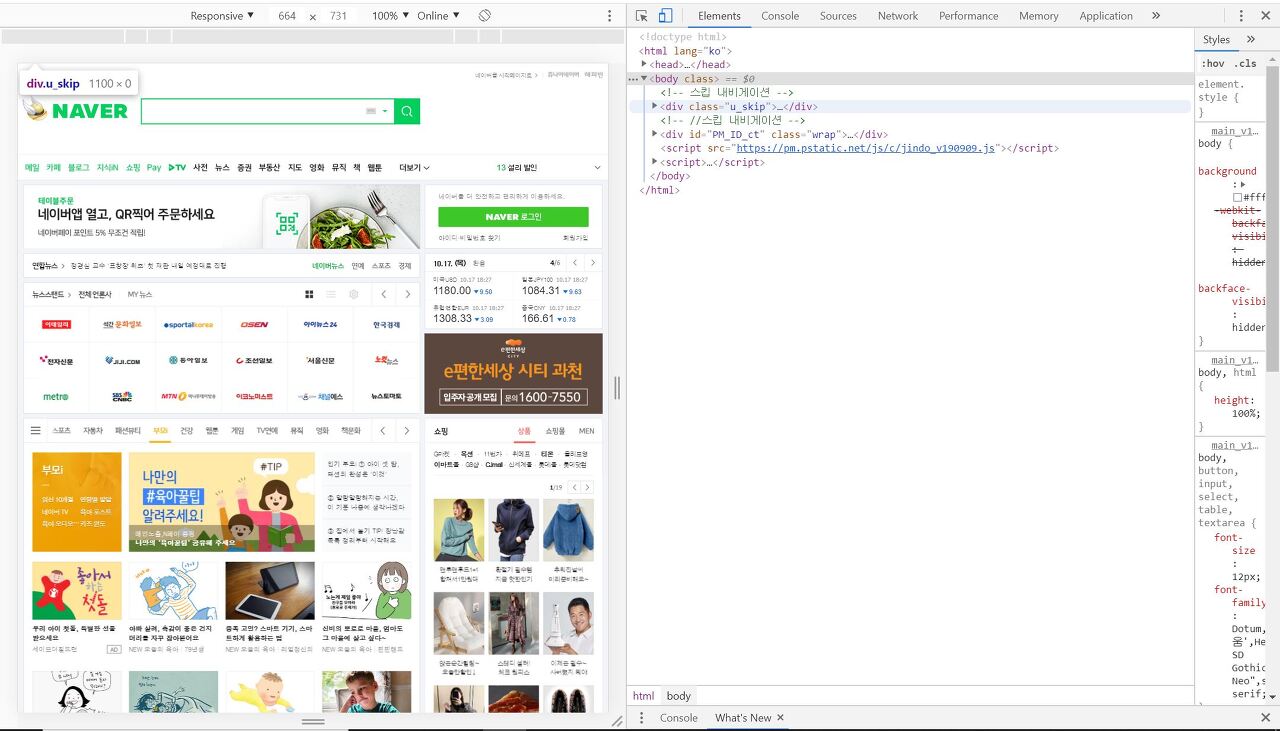This screenshot has height=731, width=1280.
Task: Expand the search box autocomplete arrow
Action: pos(385,111)
